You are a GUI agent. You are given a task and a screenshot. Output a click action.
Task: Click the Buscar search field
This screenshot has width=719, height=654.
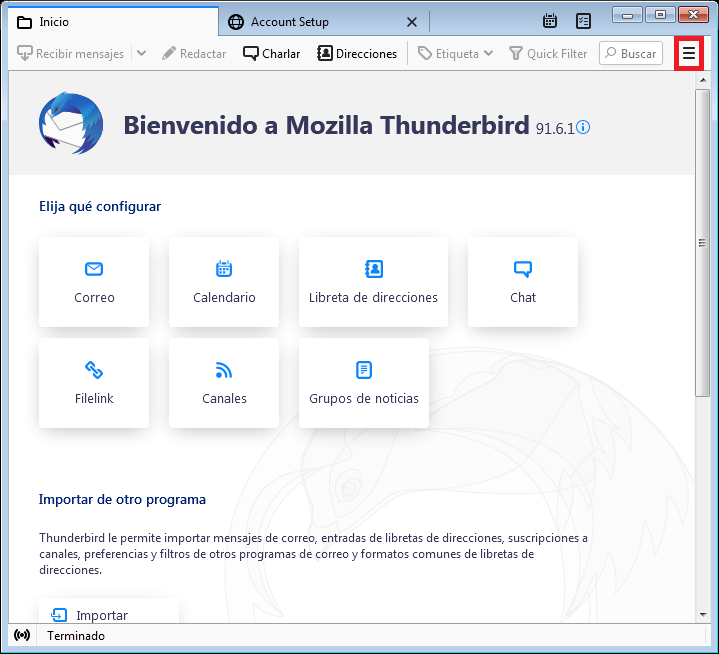point(631,53)
